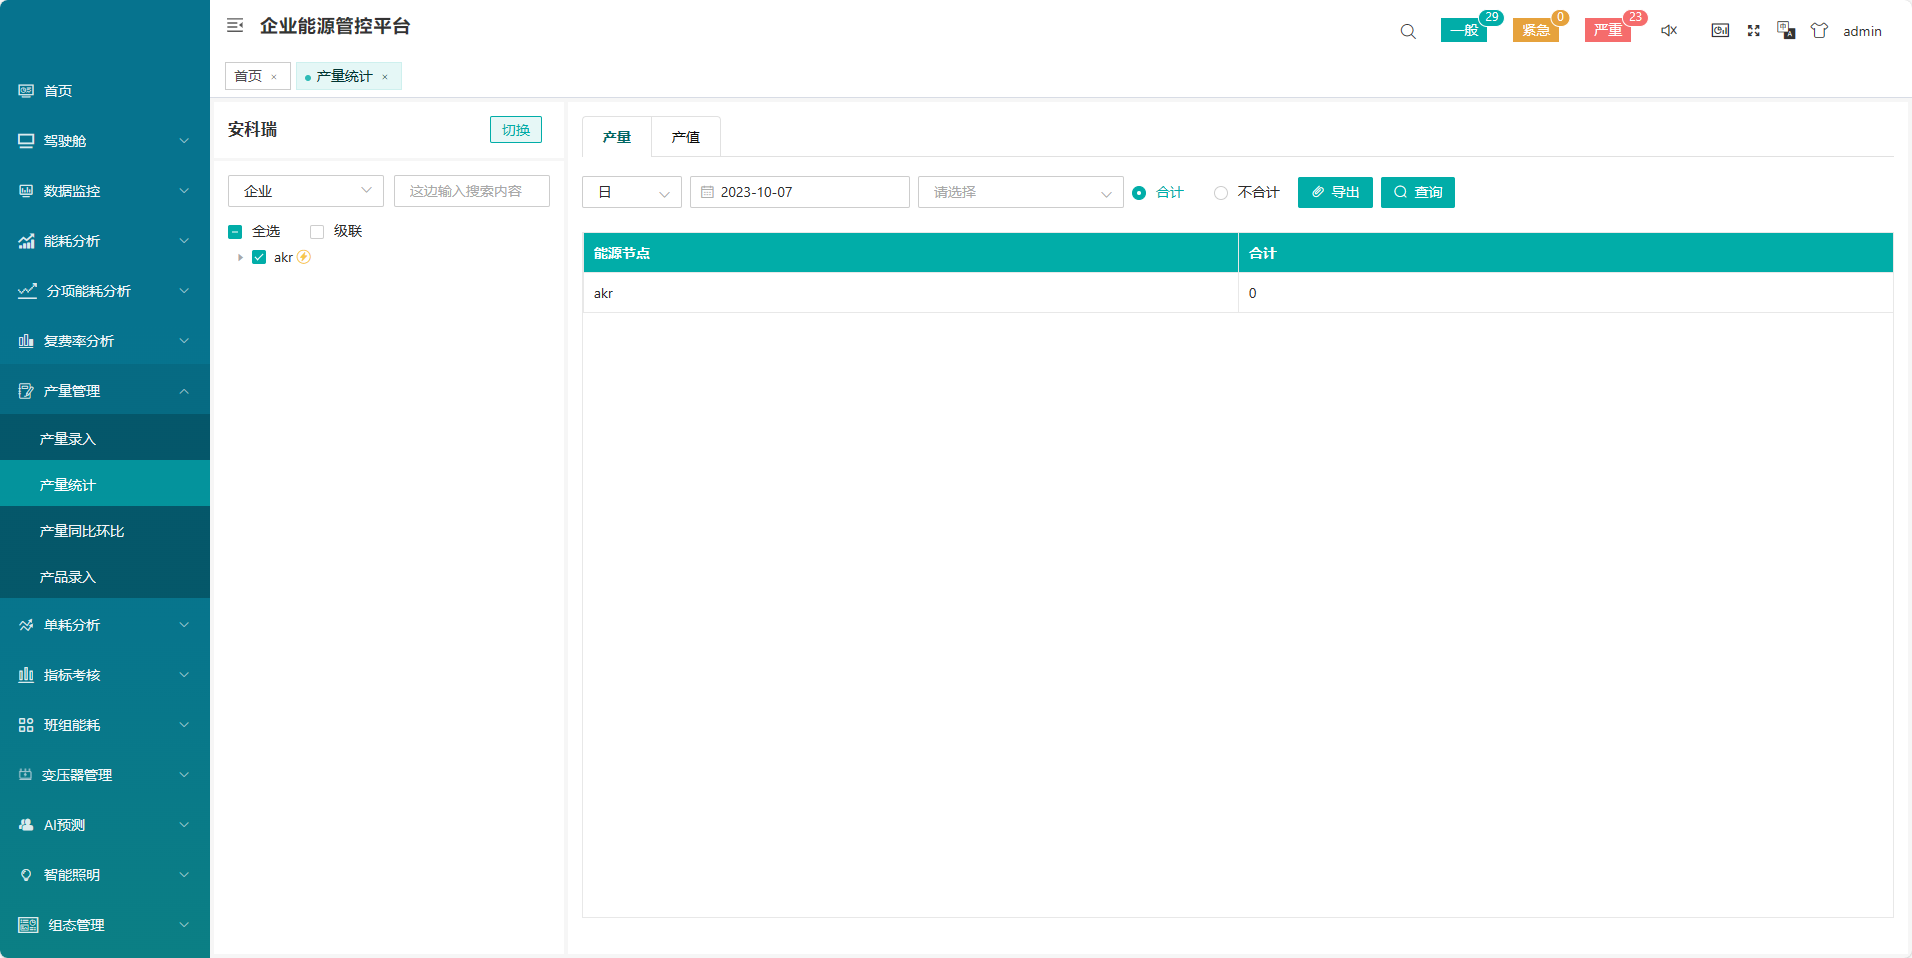
Task: Open the theme shirt icon
Action: pyautogui.click(x=1819, y=31)
